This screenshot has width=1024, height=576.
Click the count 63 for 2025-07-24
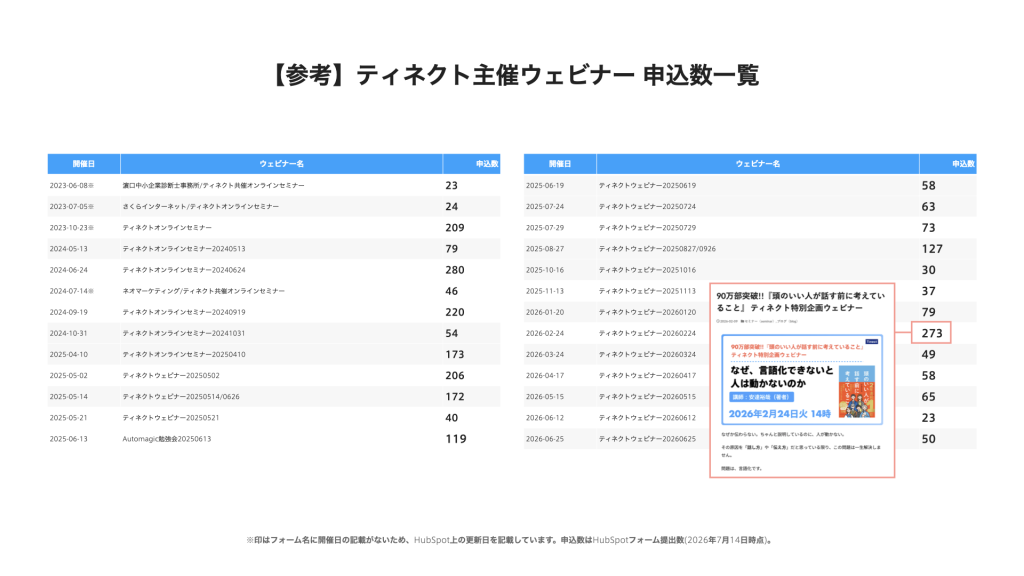pos(928,206)
